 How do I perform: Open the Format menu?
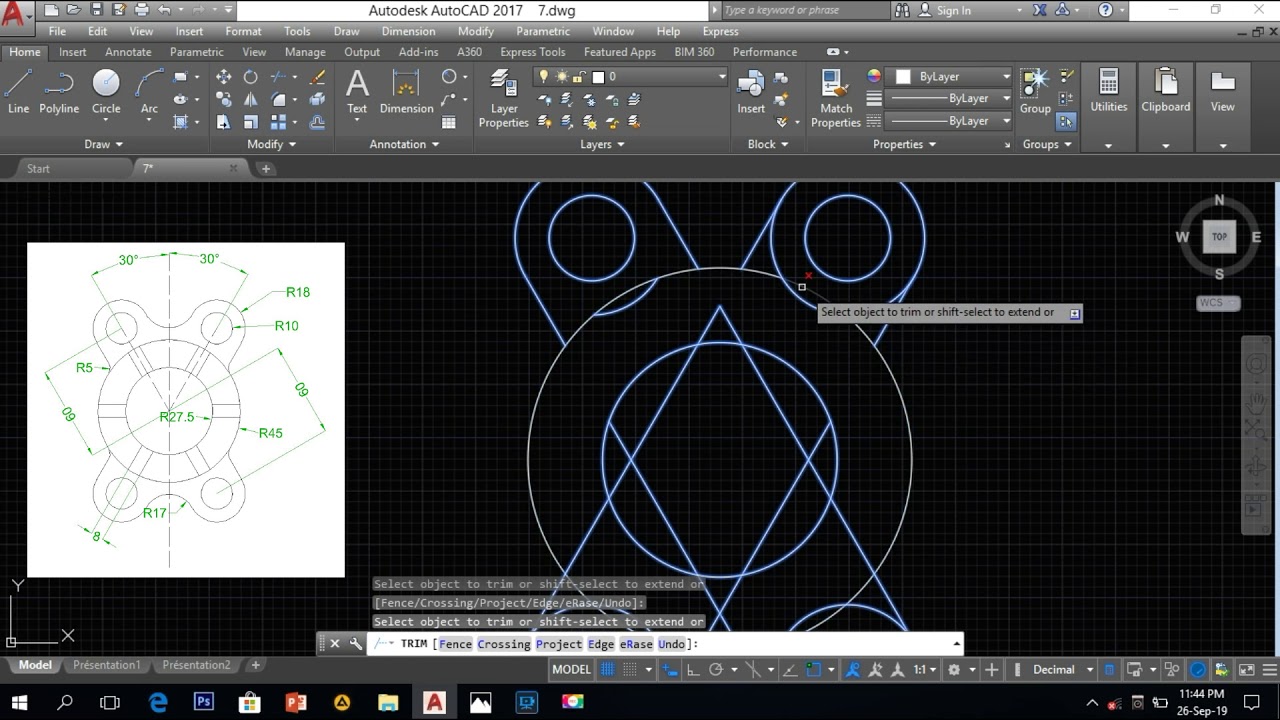click(x=243, y=31)
